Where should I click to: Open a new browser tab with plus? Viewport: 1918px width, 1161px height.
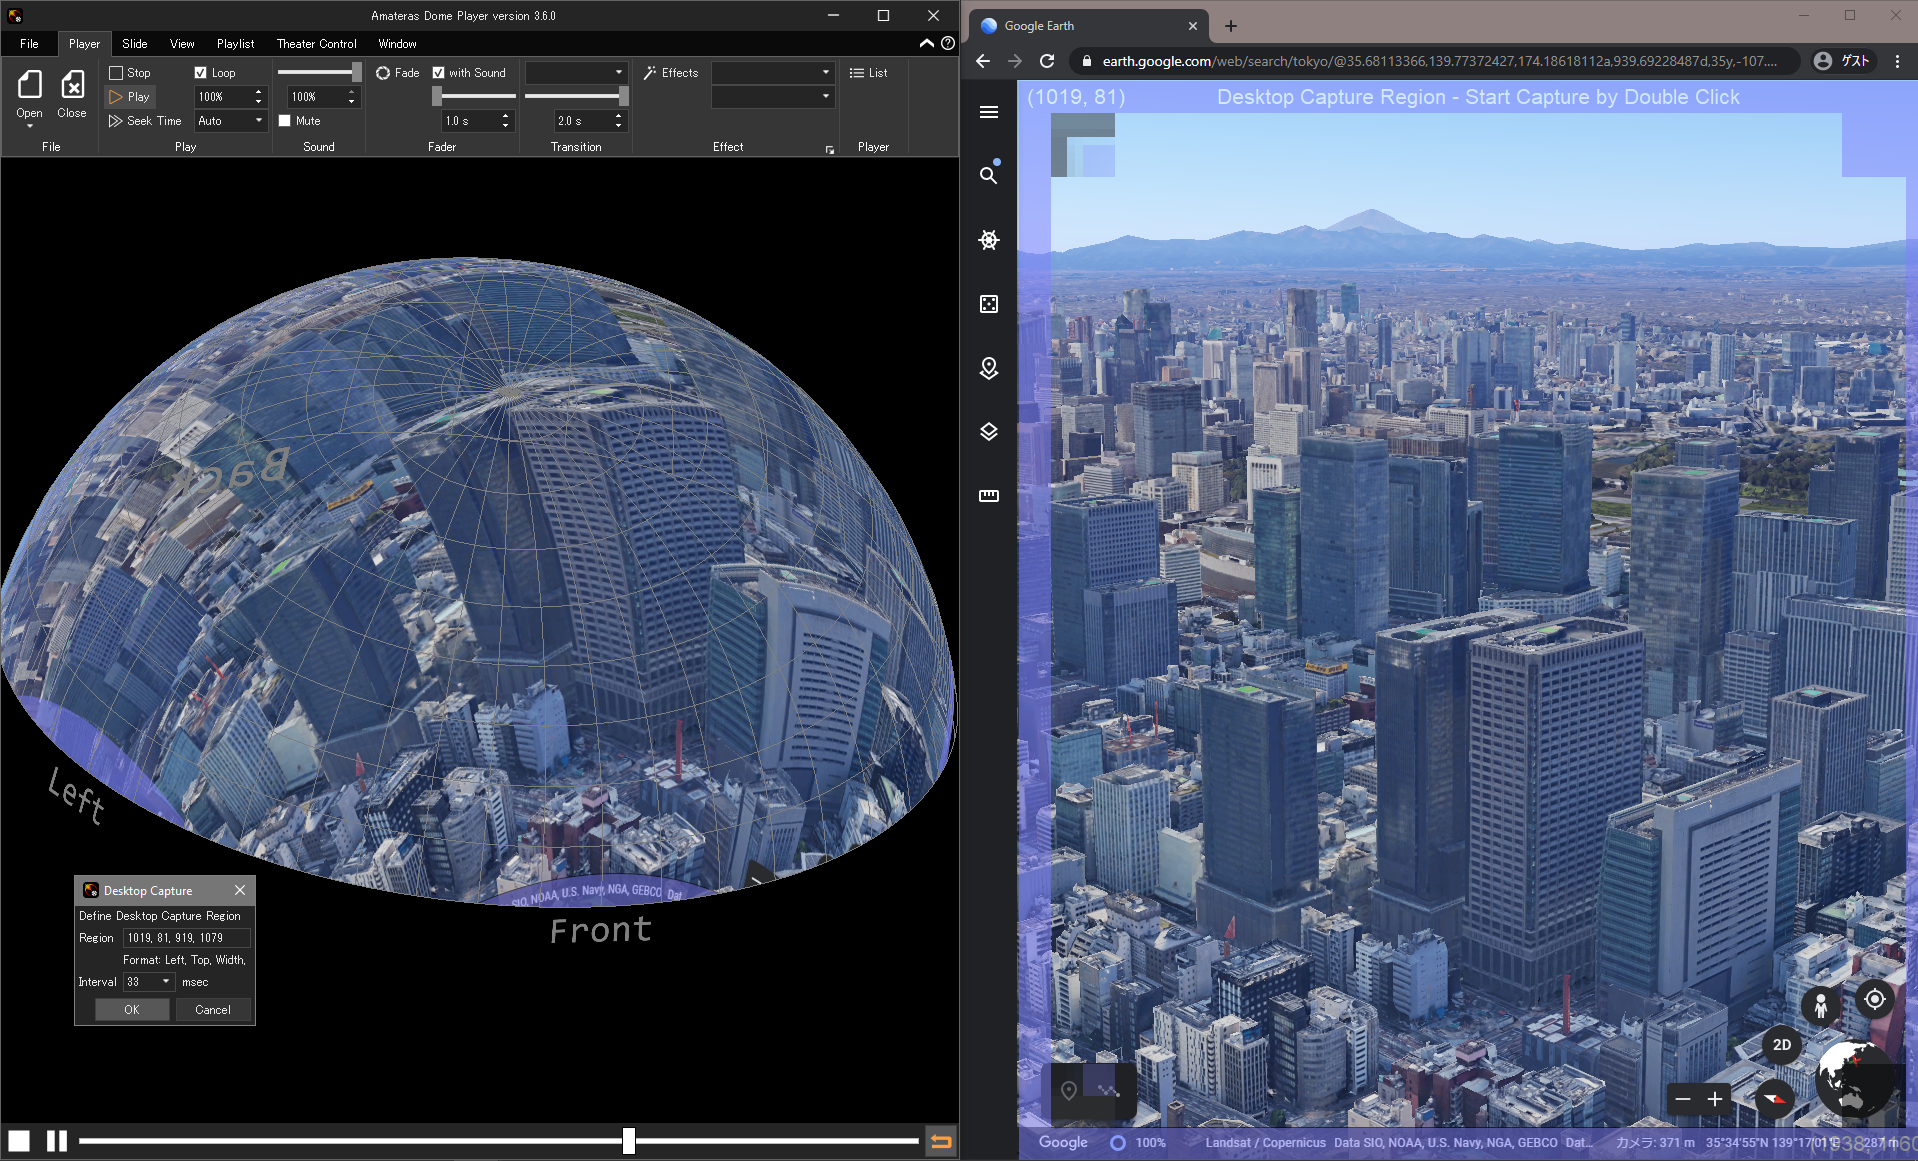[x=1231, y=26]
